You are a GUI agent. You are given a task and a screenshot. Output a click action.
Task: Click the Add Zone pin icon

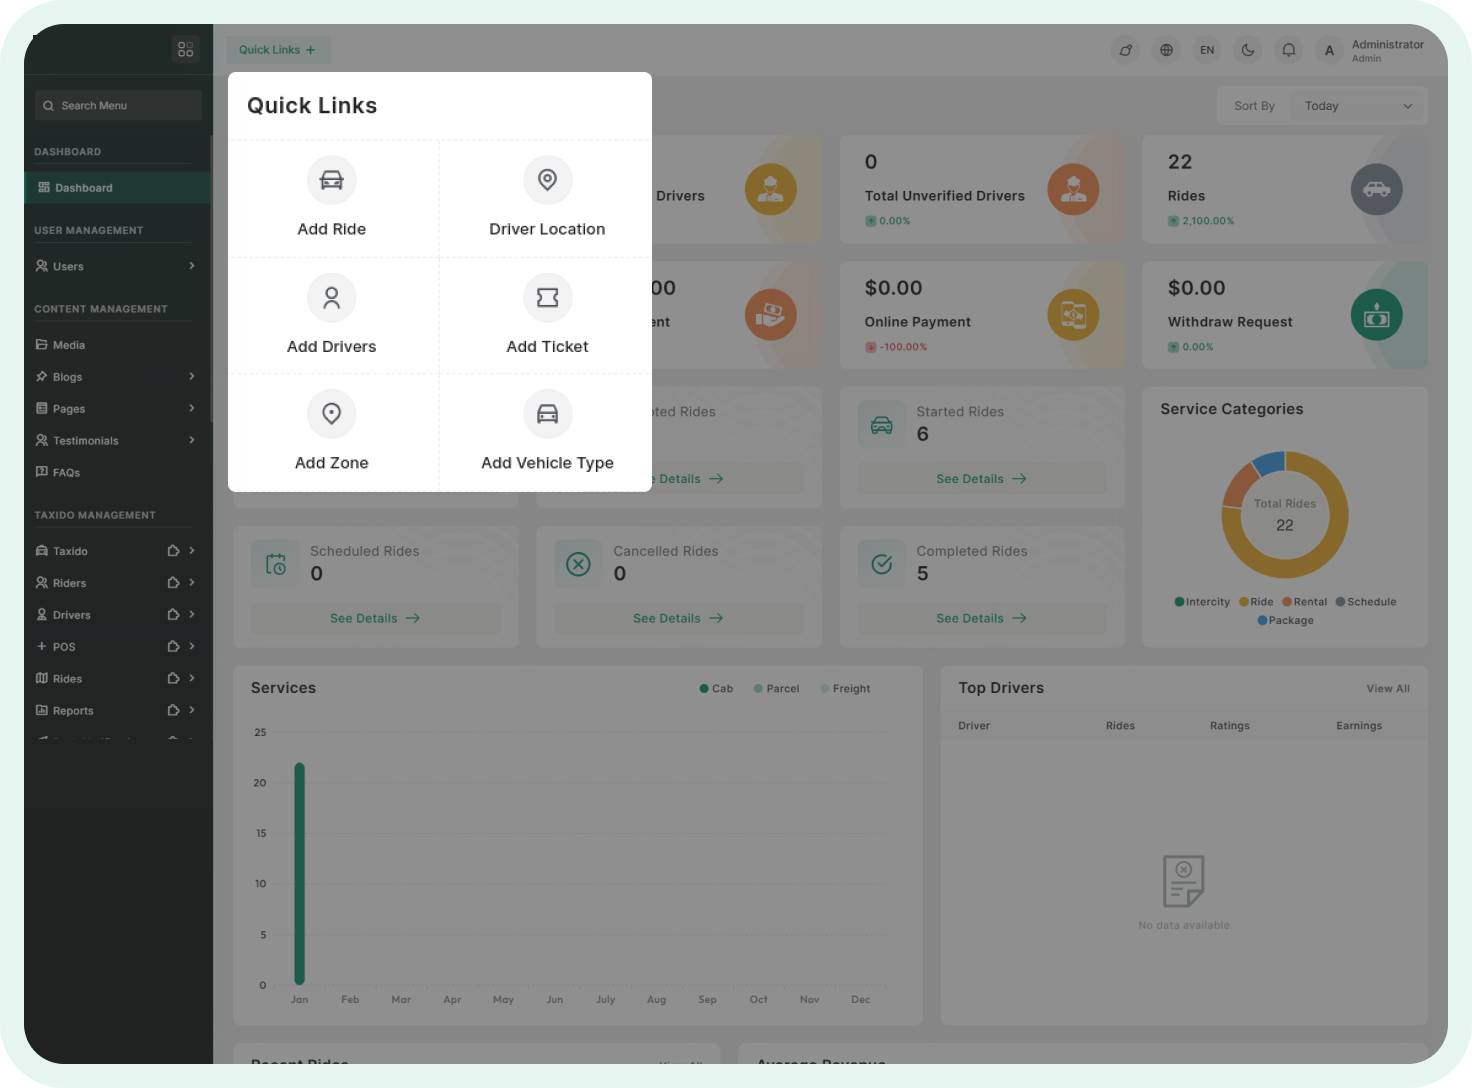pyautogui.click(x=331, y=414)
